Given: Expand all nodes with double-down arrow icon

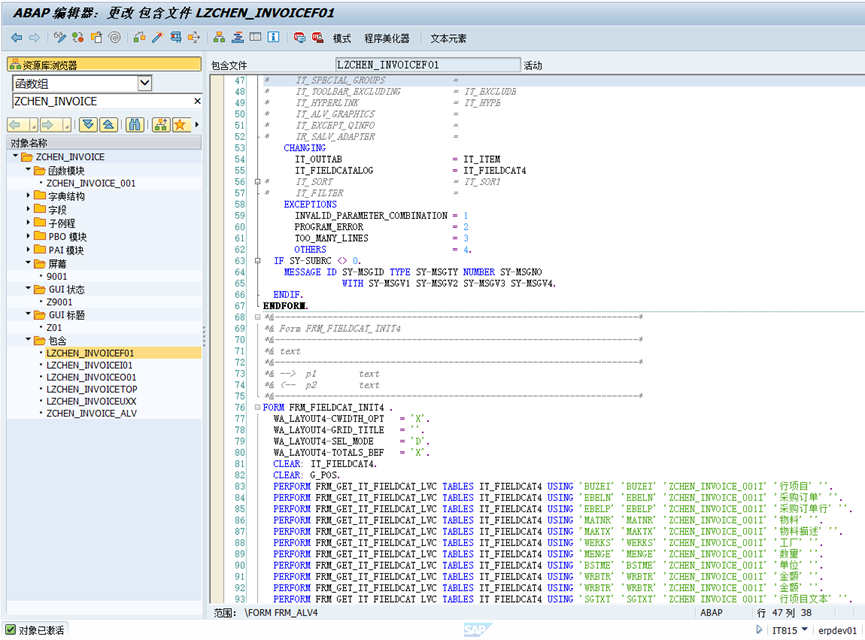Looking at the screenshot, I should [x=88, y=125].
